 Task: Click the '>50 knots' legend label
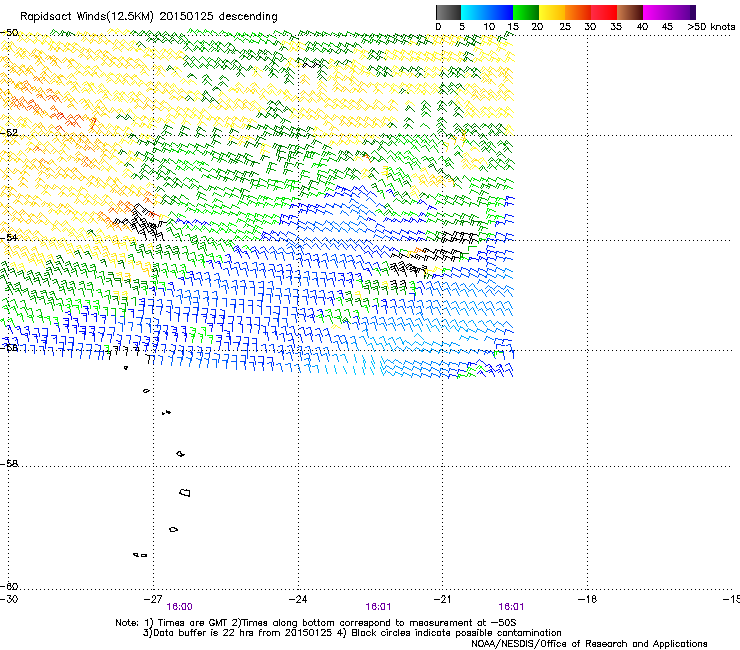pos(711,27)
